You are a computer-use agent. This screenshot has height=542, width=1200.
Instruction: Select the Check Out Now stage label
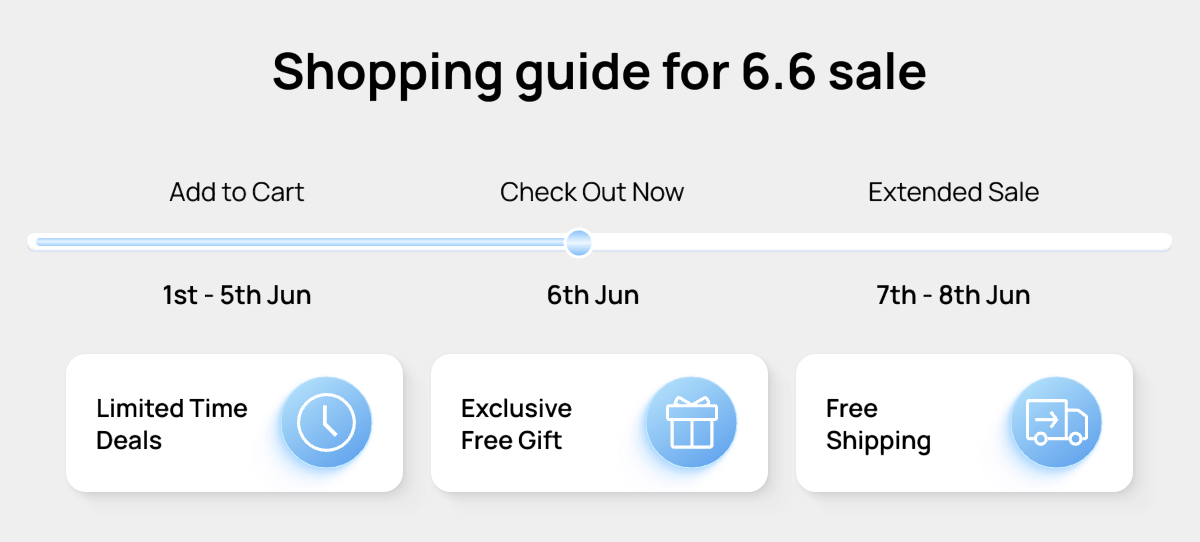pyautogui.click(x=592, y=192)
